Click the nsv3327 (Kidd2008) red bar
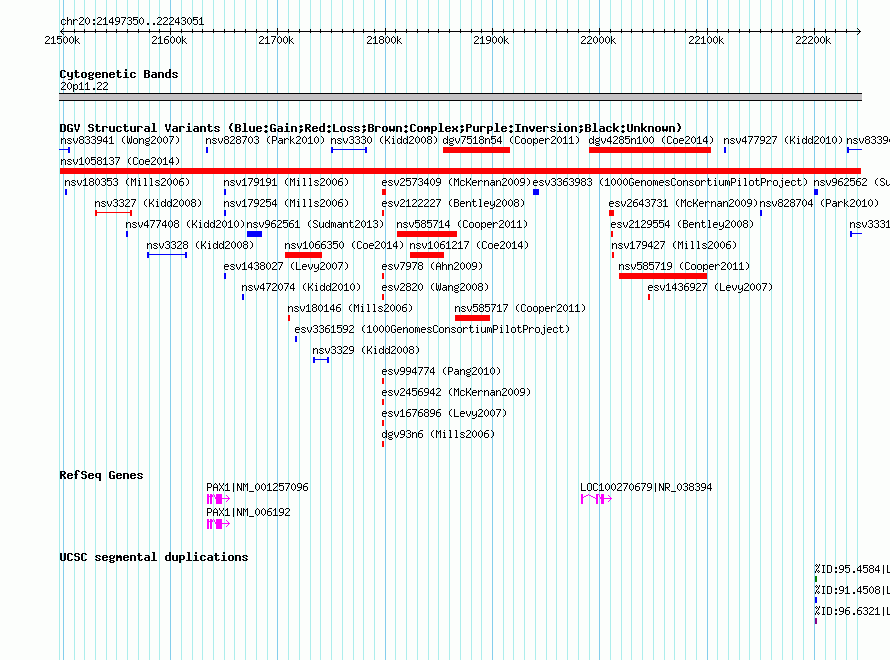The height and width of the screenshot is (660, 890). (114, 213)
